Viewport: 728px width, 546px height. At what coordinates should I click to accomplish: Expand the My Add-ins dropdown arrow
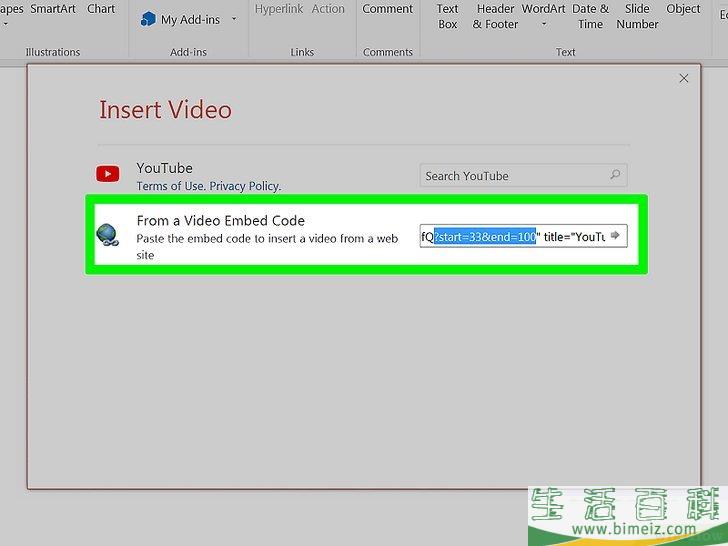click(234, 20)
